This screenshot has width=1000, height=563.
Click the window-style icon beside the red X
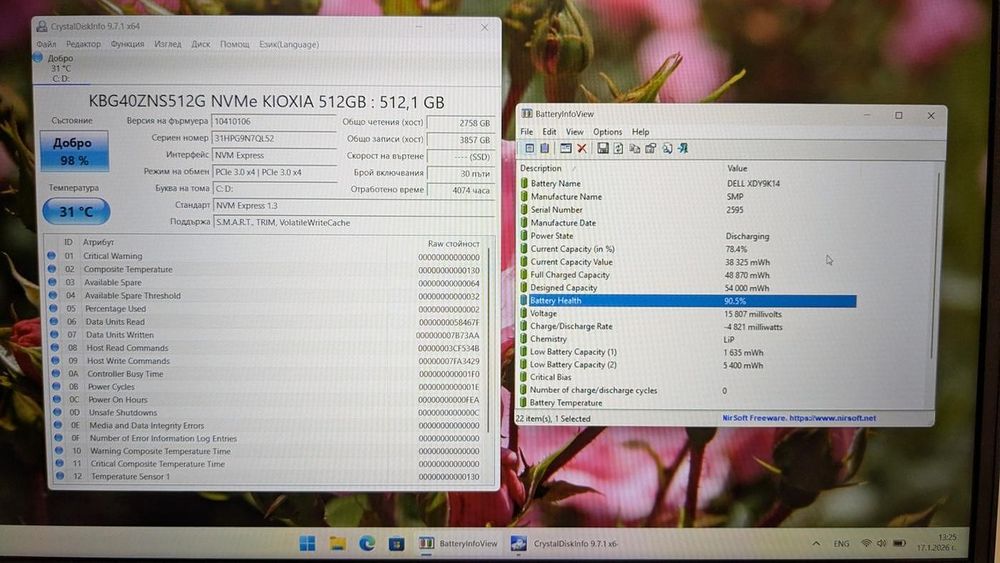(x=566, y=149)
